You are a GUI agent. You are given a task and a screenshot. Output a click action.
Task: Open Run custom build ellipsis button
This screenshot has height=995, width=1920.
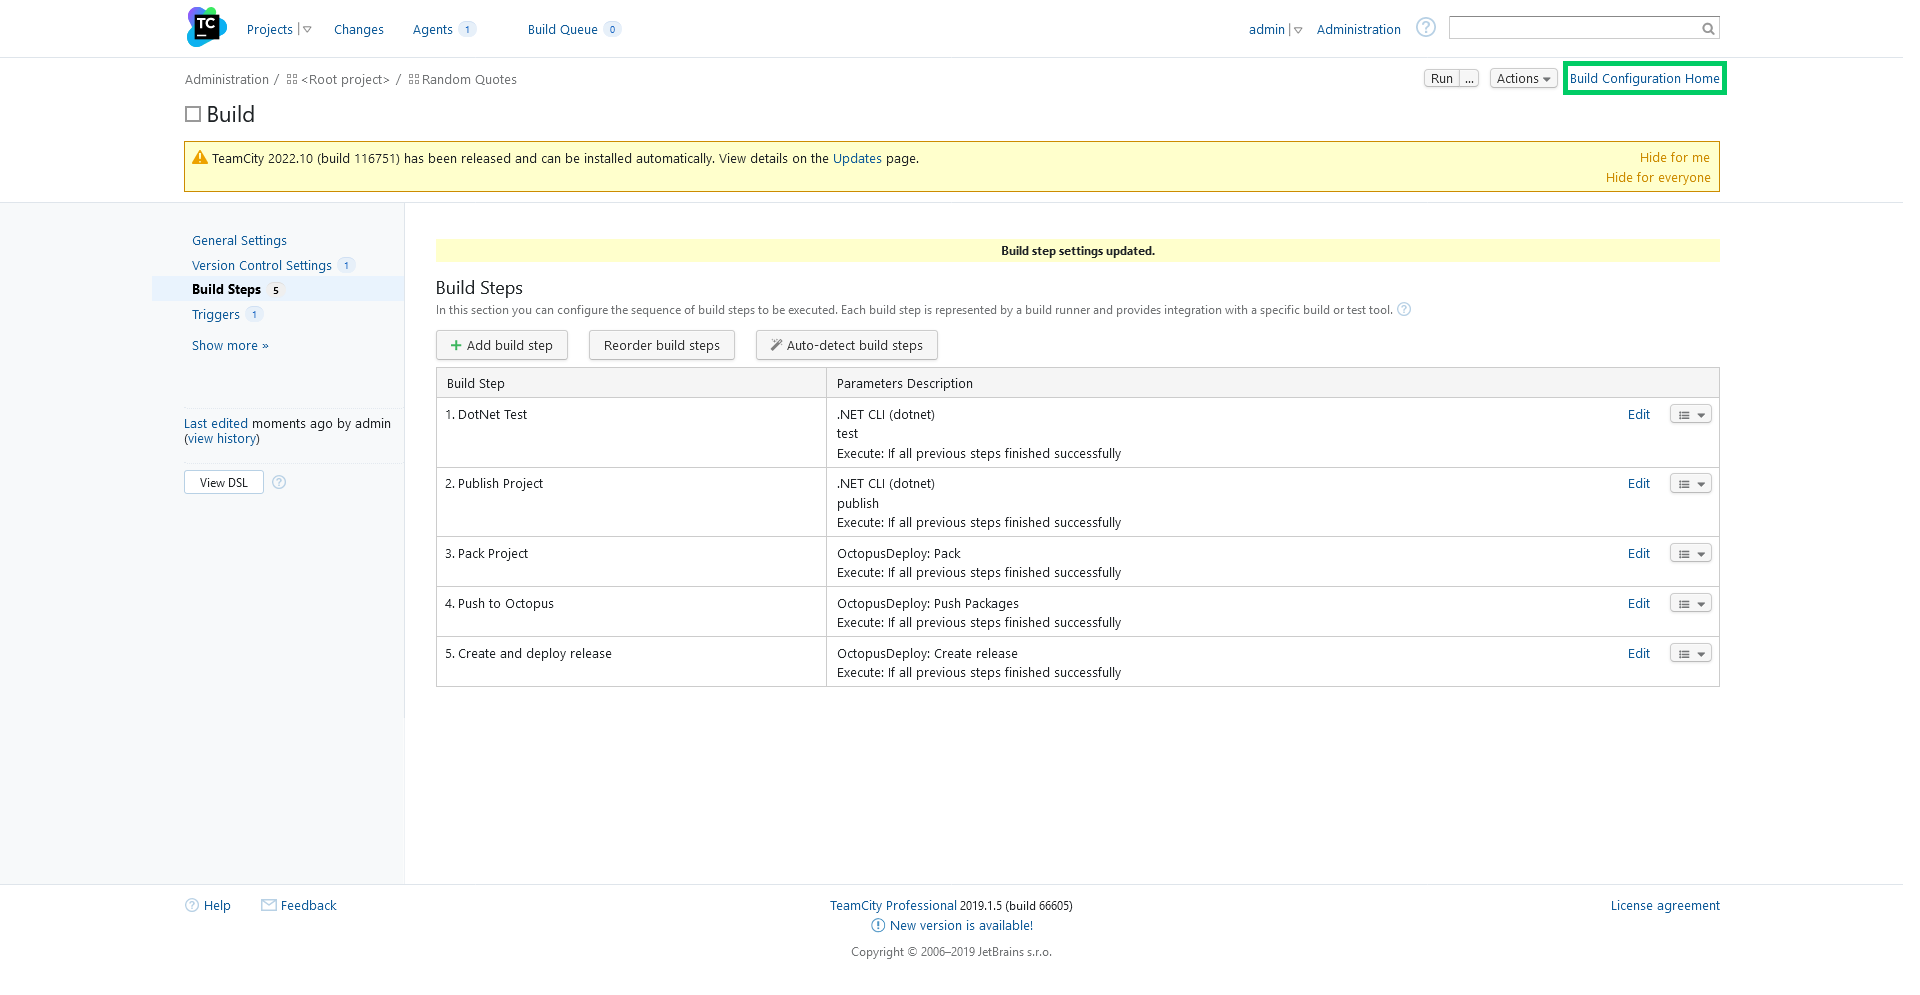coord(1469,79)
